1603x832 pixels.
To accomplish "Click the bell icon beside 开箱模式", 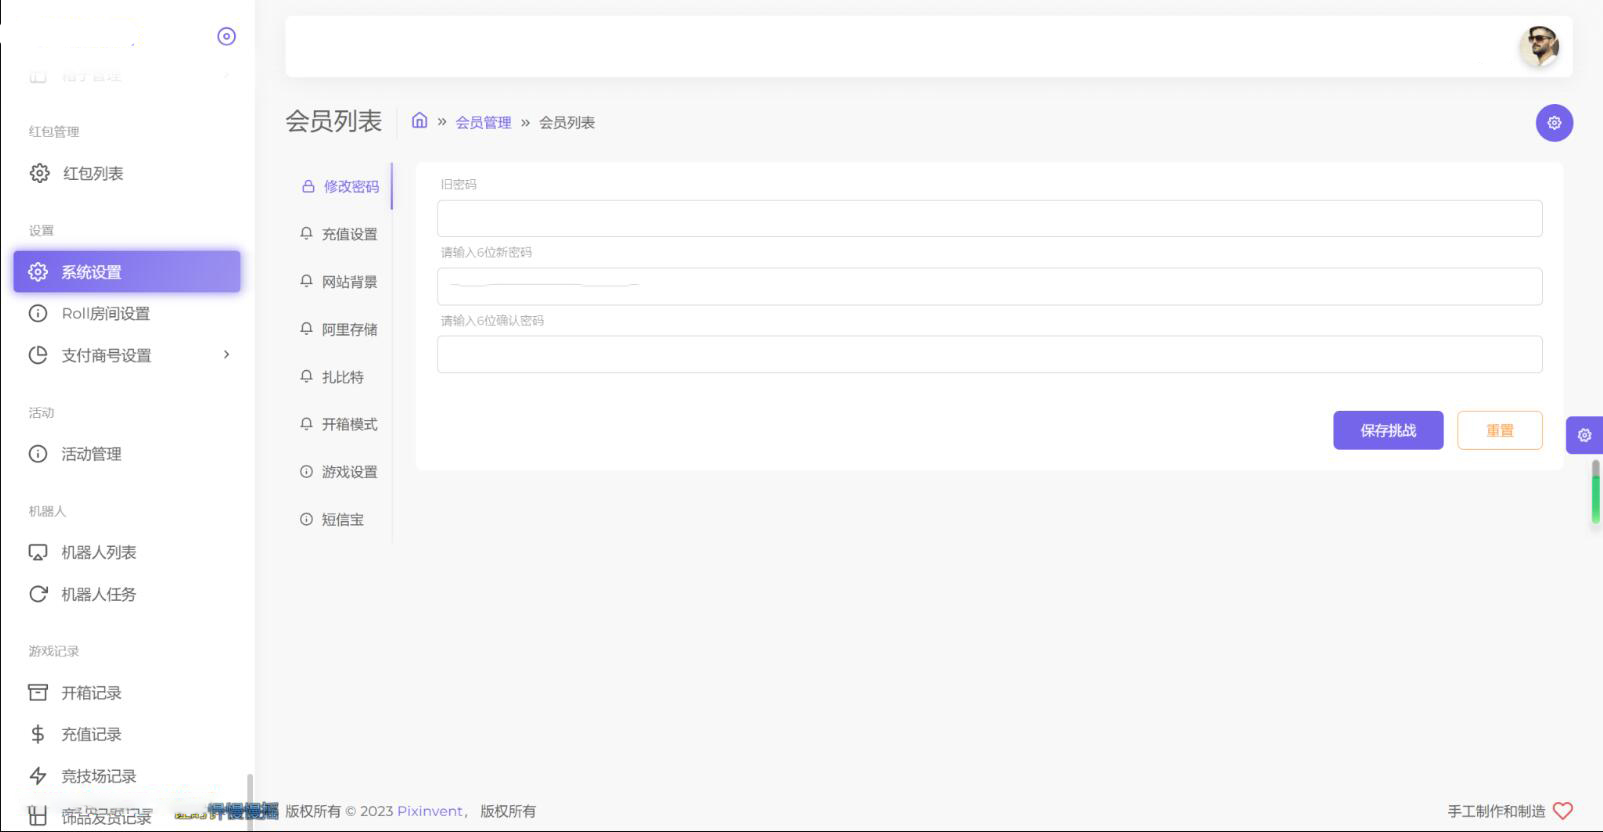I will 306,423.
